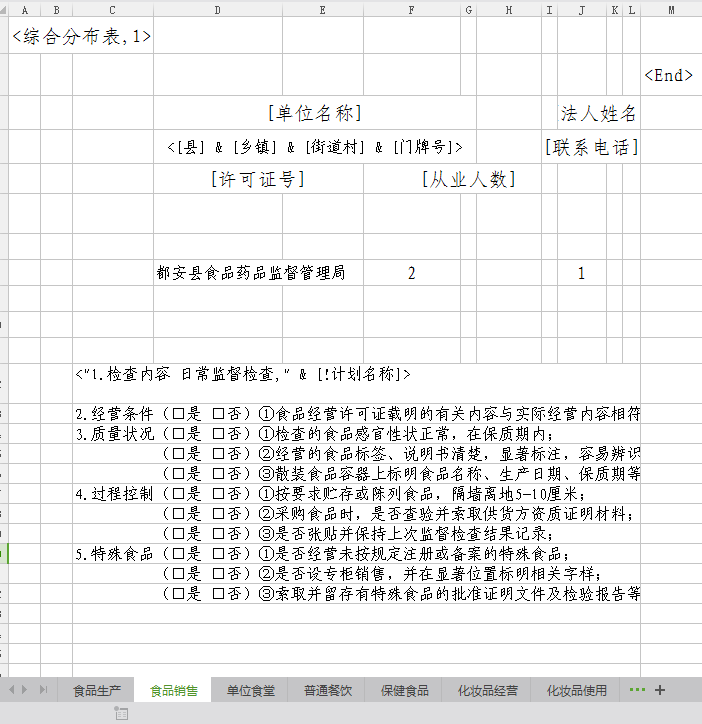This screenshot has width=702, height=724.
Task: Switch to the 食品生产 sheet tab
Action: [x=97, y=690]
